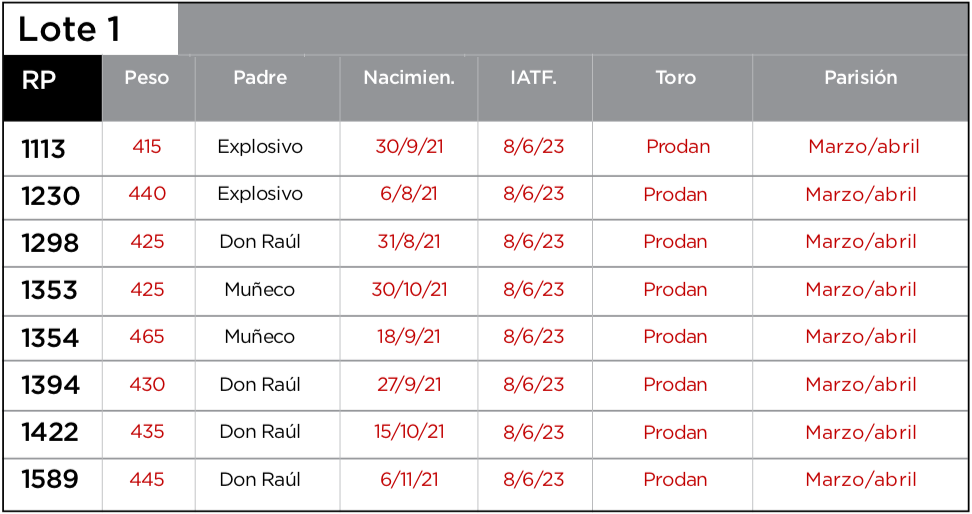Select the Parisión column header
The height and width of the screenshot is (514, 972).
pyautogui.click(x=860, y=78)
